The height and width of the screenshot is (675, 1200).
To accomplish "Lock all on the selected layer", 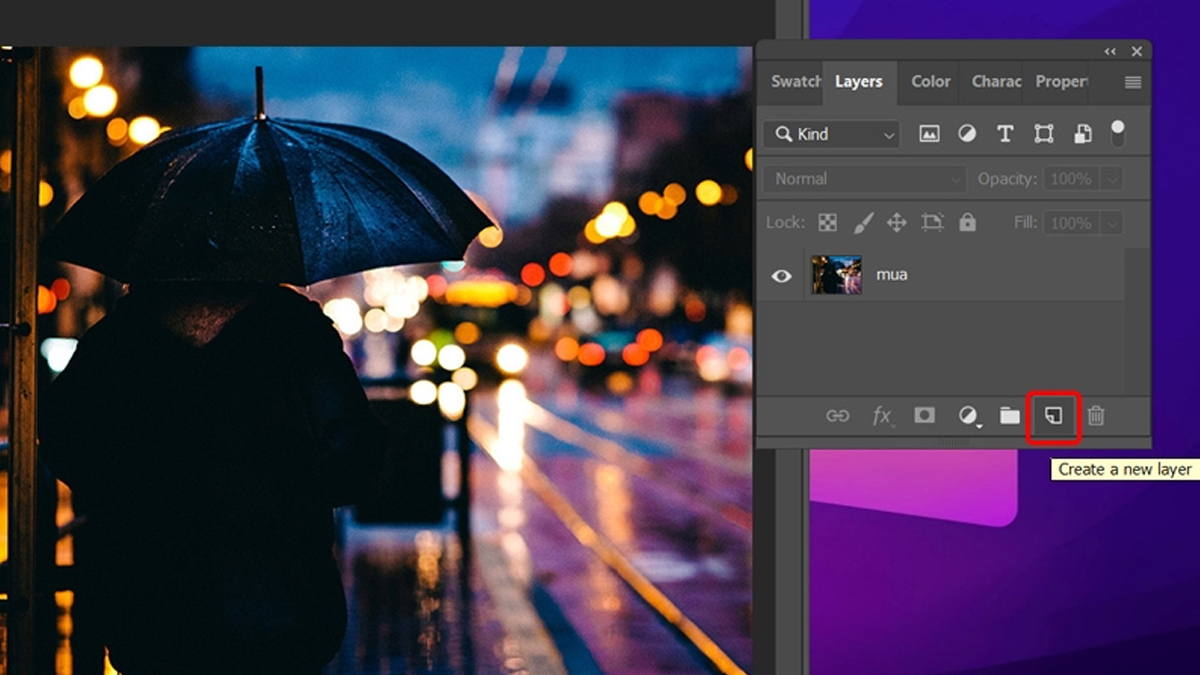I will [967, 222].
